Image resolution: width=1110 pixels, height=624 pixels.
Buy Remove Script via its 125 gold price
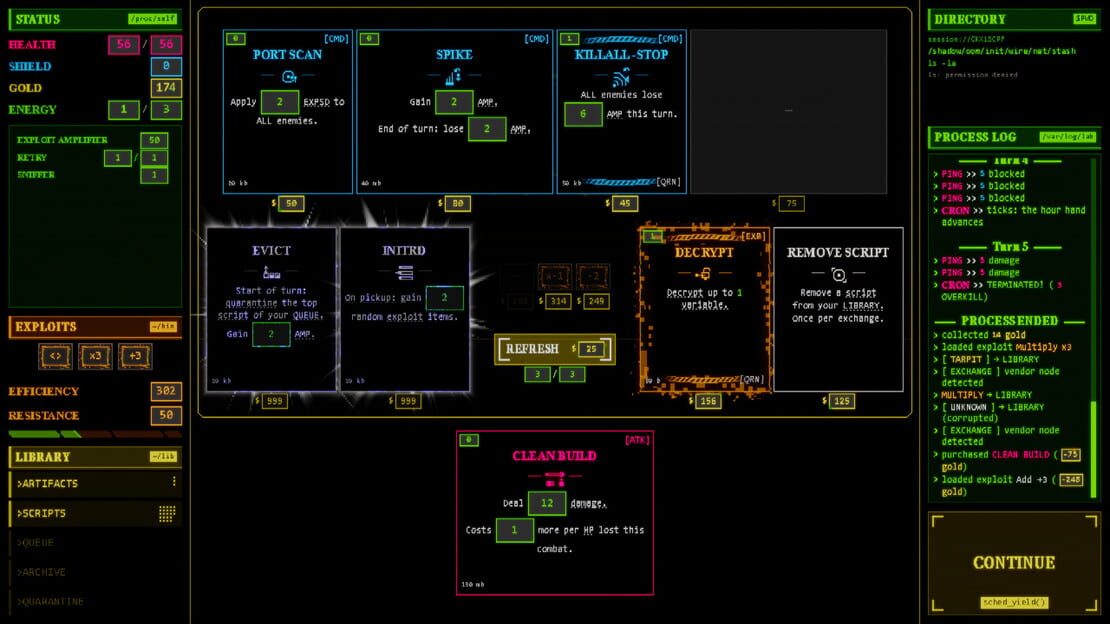841,402
